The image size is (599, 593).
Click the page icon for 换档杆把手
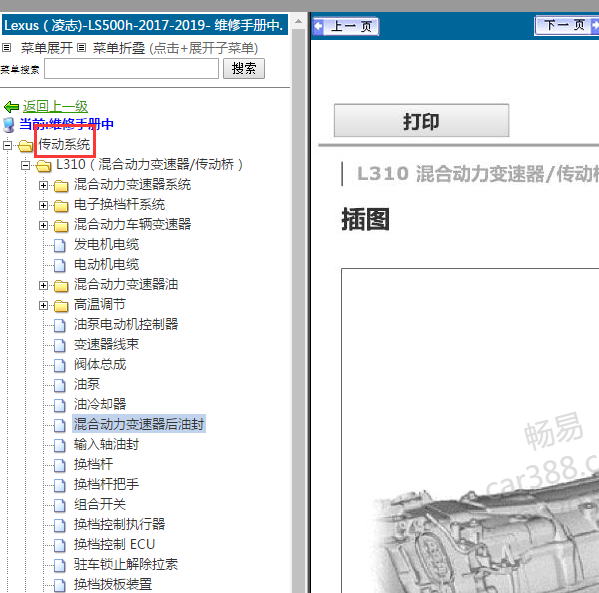[x=60, y=485]
